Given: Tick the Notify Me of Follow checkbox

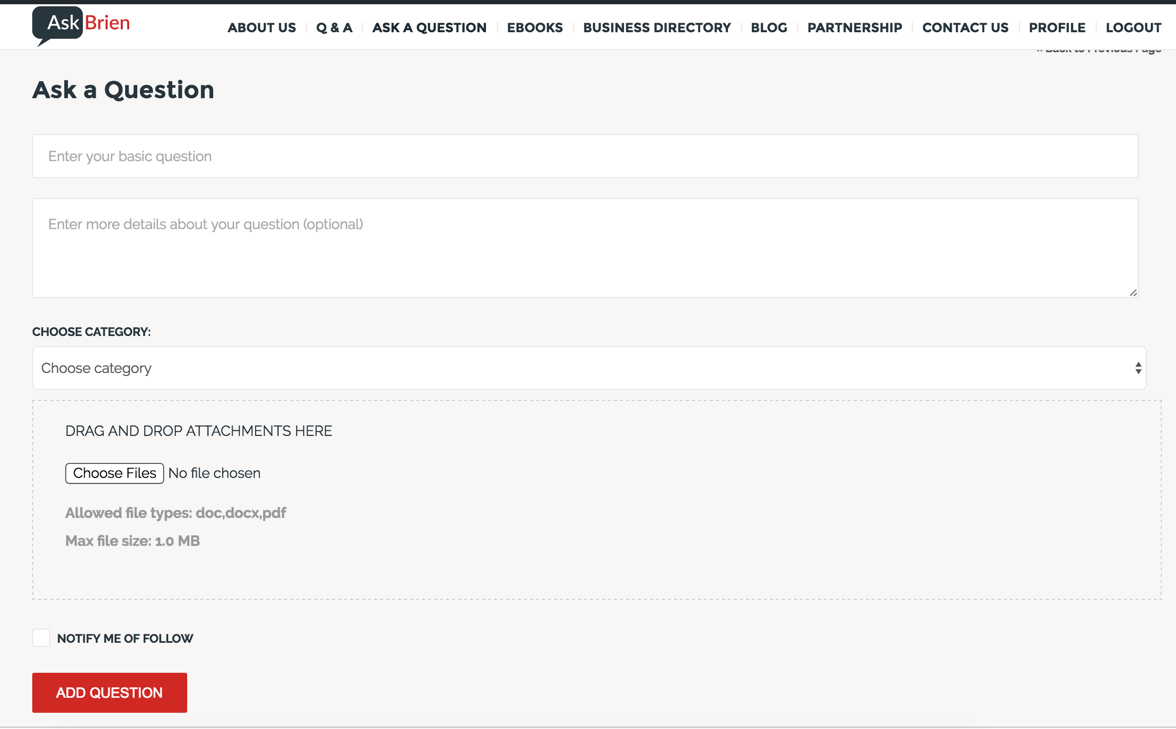Looking at the screenshot, I should pyautogui.click(x=41, y=638).
